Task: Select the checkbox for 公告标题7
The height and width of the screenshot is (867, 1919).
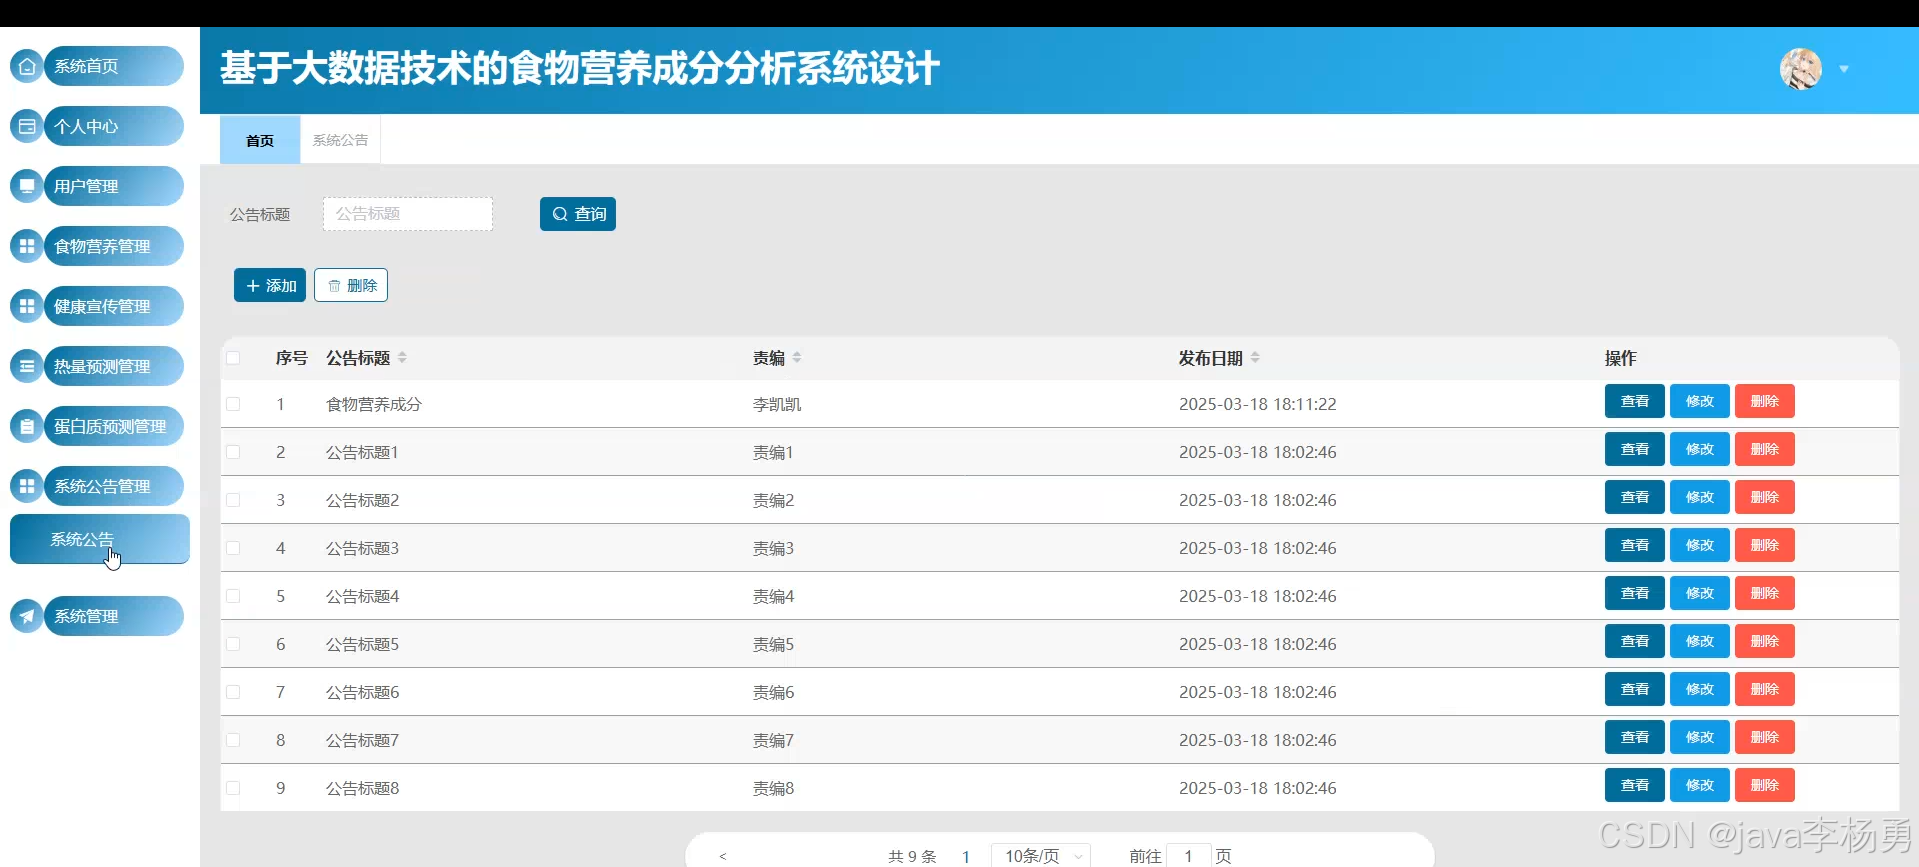Action: (x=233, y=740)
